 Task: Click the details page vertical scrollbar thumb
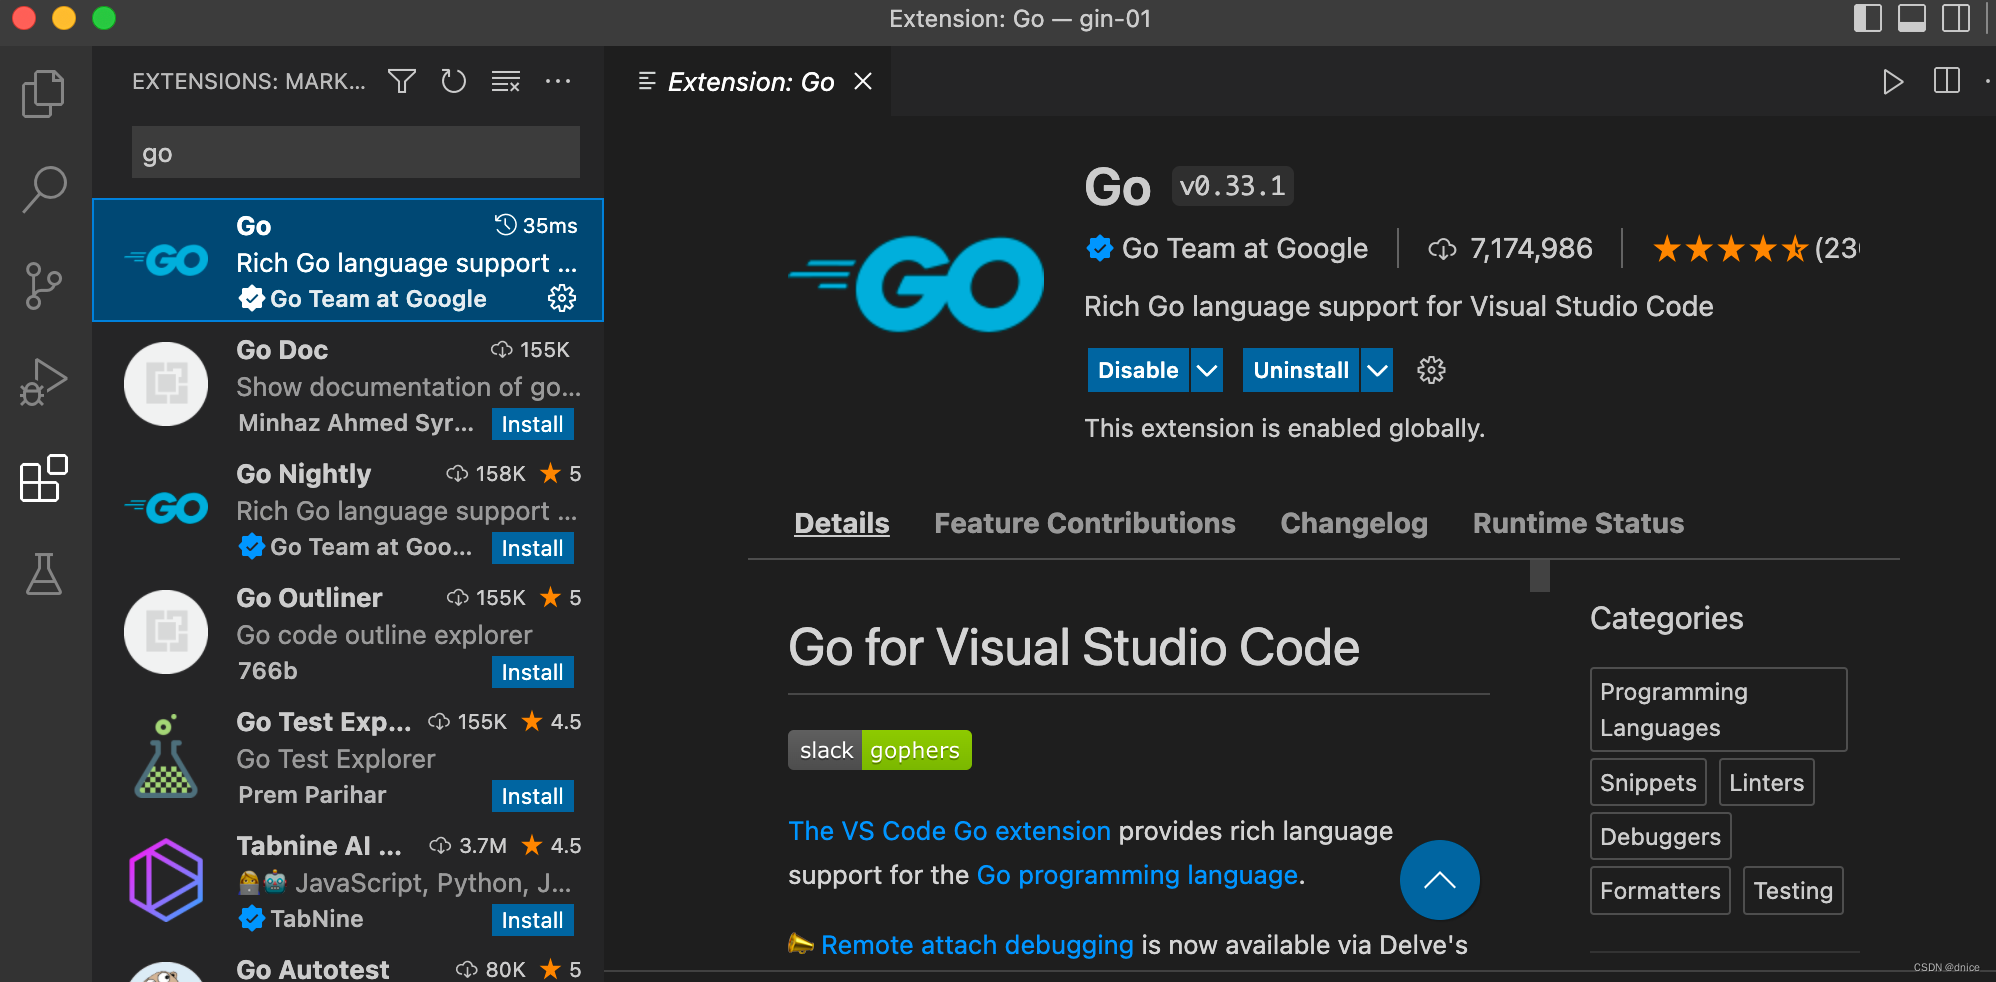tap(1540, 576)
